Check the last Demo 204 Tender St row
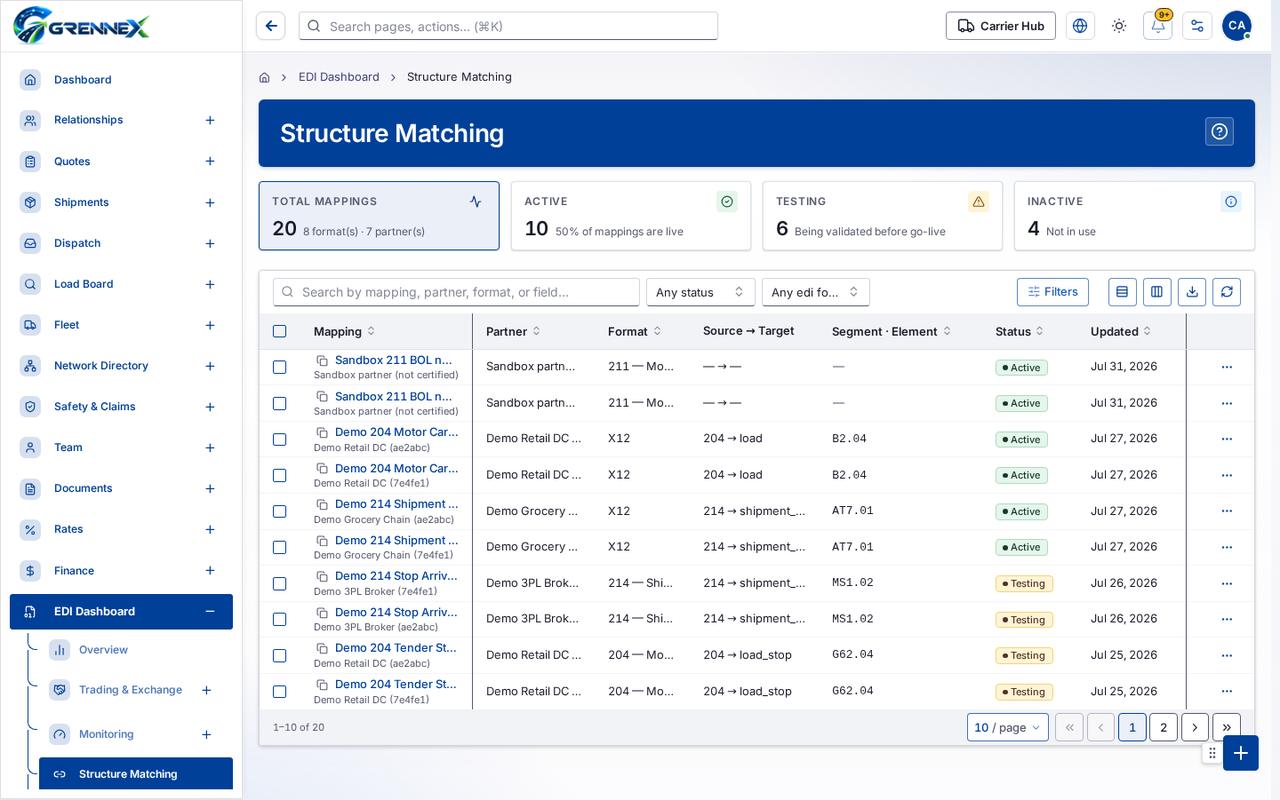Screen dimensions: 1280x800 [x=280, y=691]
